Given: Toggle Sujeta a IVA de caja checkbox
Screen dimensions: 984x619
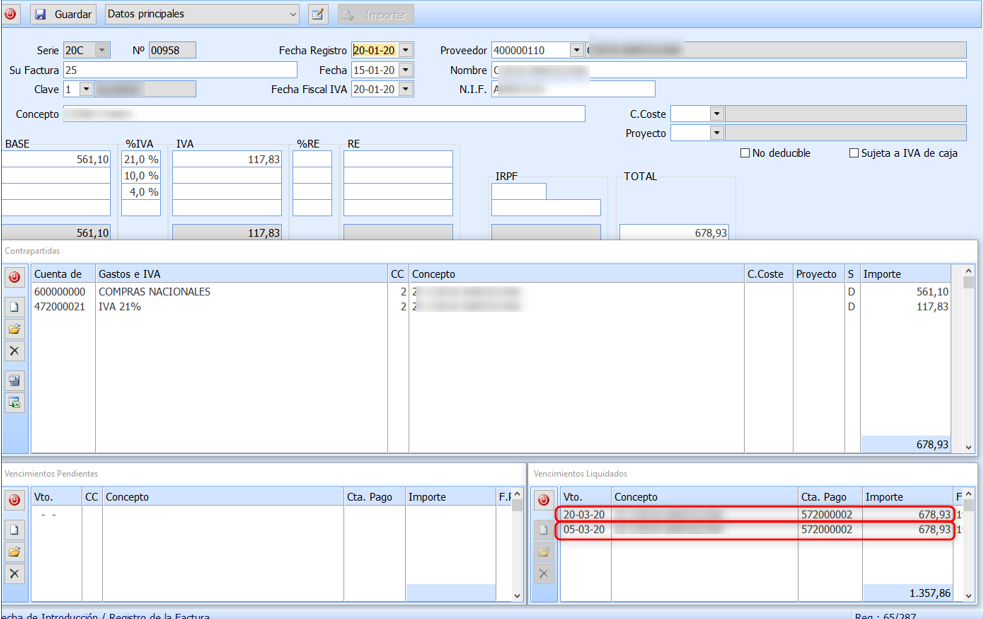Looking at the screenshot, I should coord(854,153).
